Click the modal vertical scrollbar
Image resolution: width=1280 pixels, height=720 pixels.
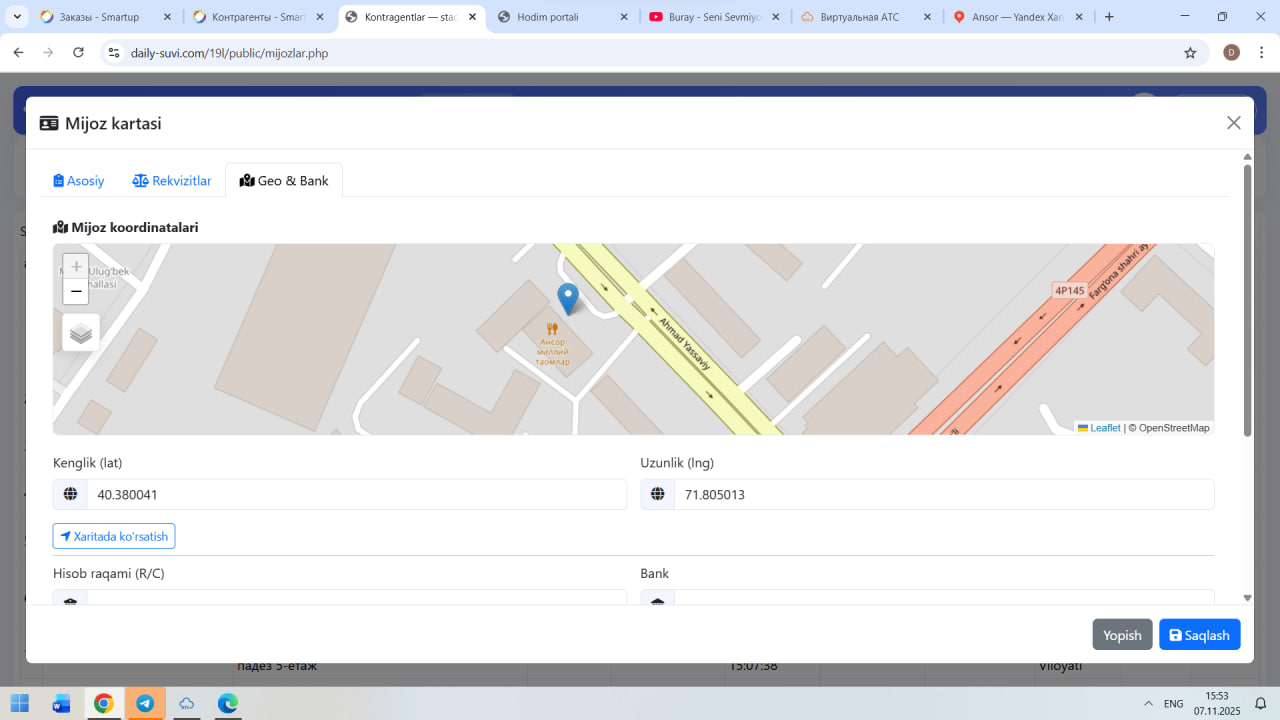pos(1247,300)
